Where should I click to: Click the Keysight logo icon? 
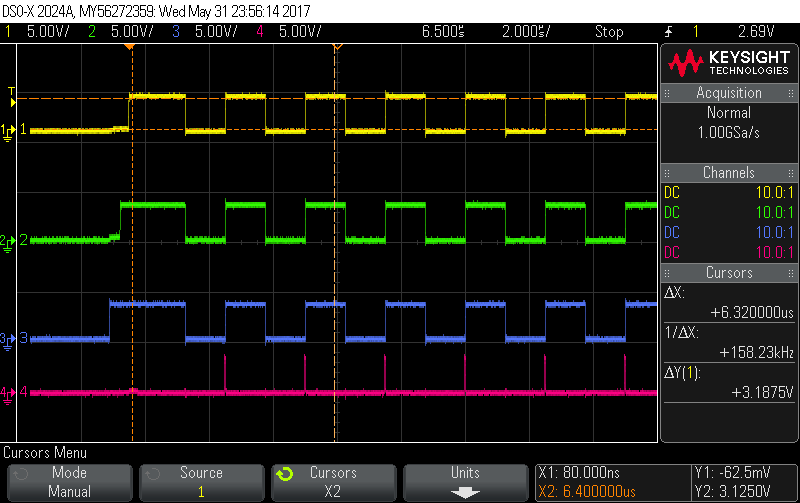686,63
